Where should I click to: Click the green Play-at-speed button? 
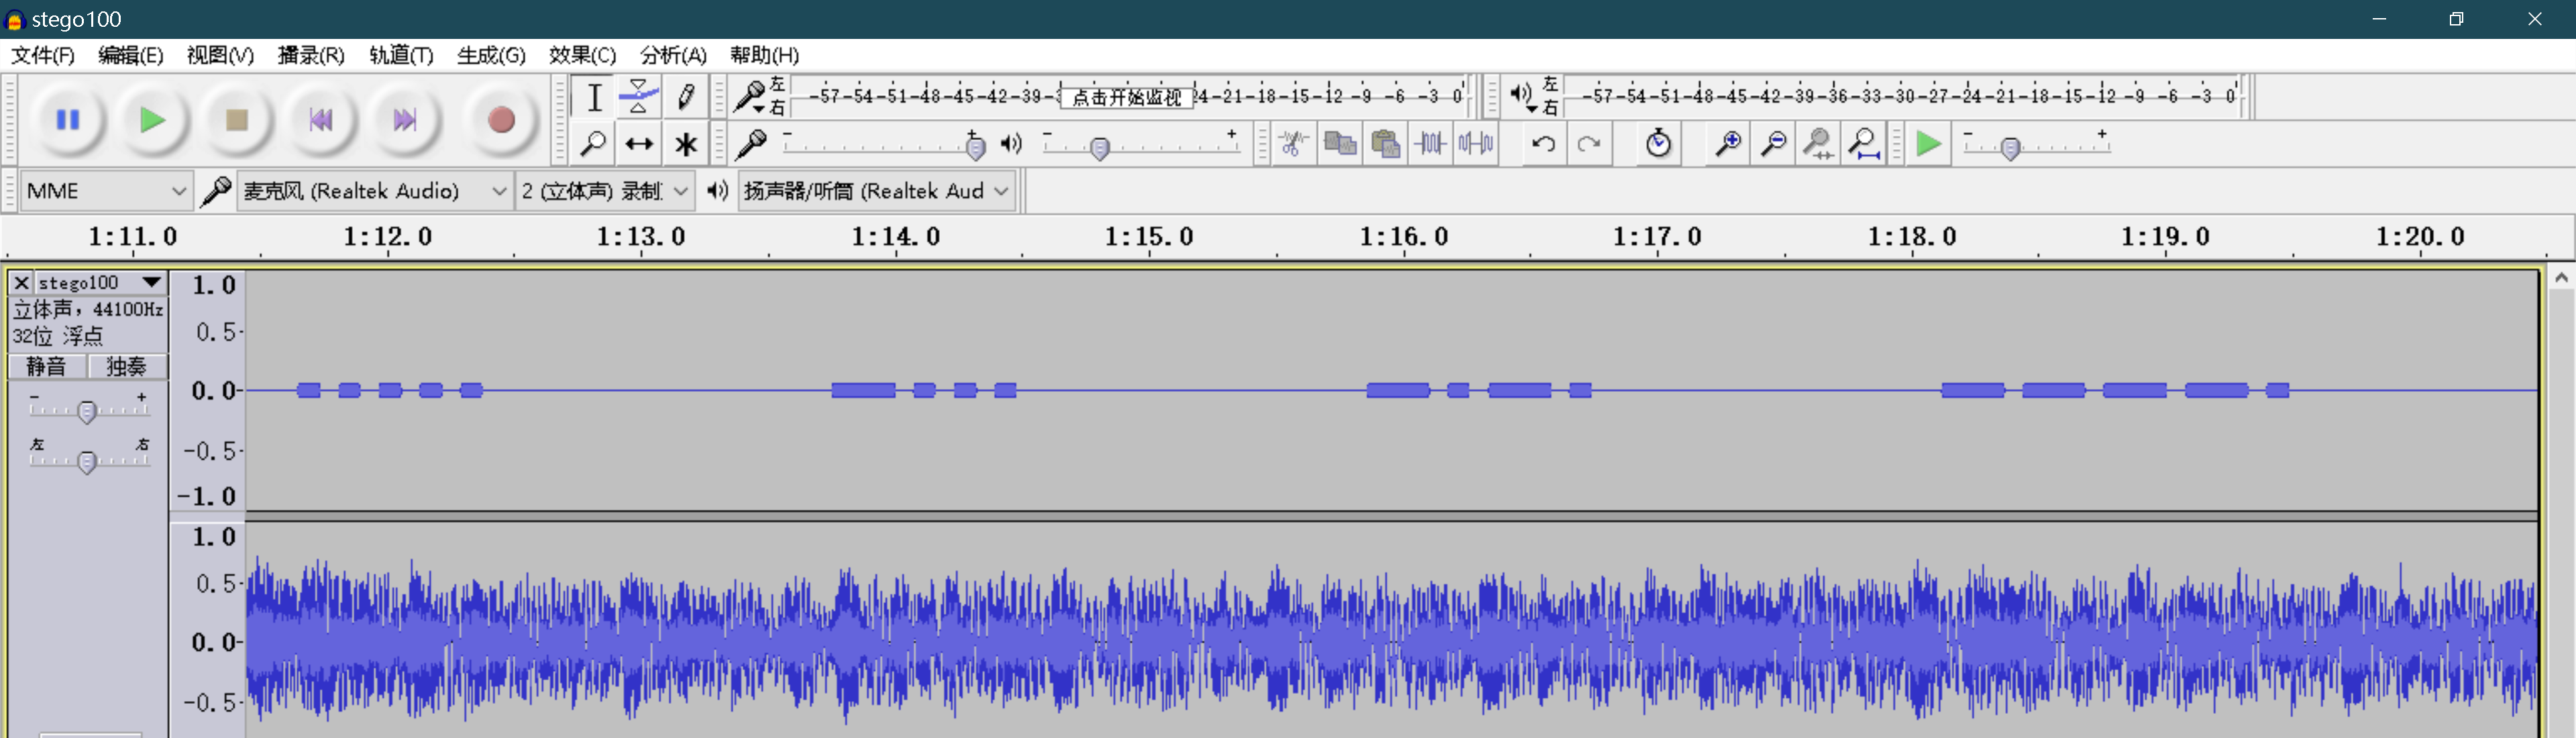(1929, 144)
